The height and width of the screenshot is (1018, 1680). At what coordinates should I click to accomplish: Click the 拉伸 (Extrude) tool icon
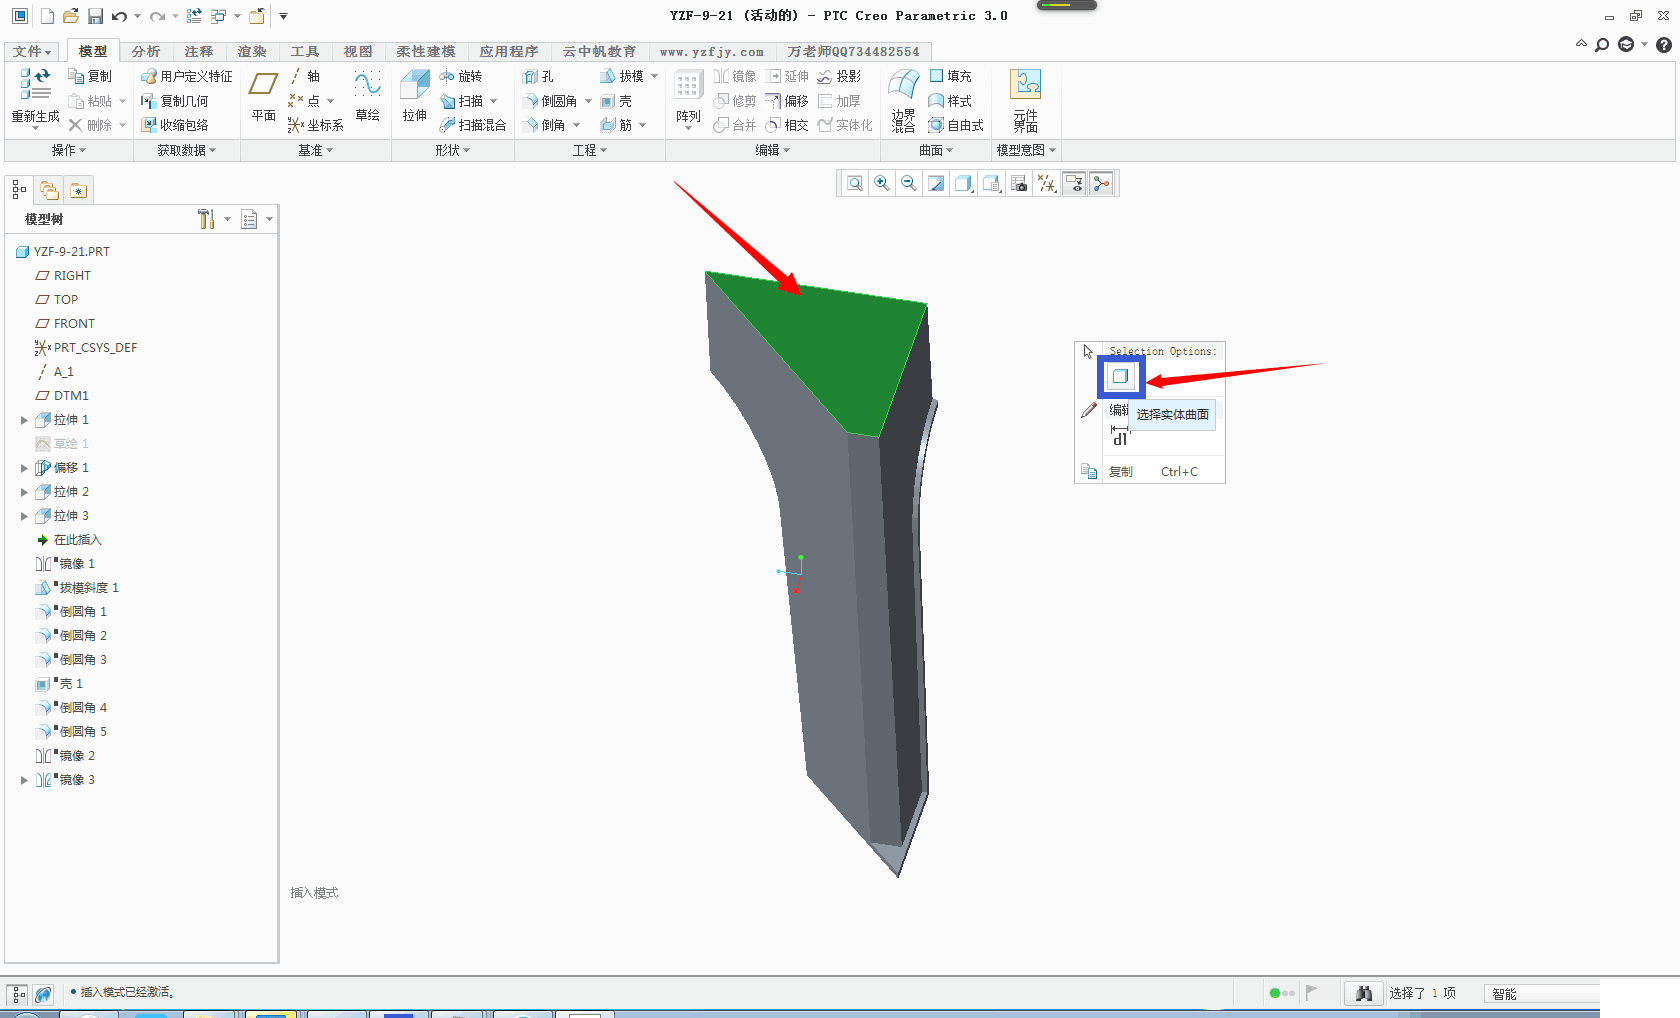[414, 89]
